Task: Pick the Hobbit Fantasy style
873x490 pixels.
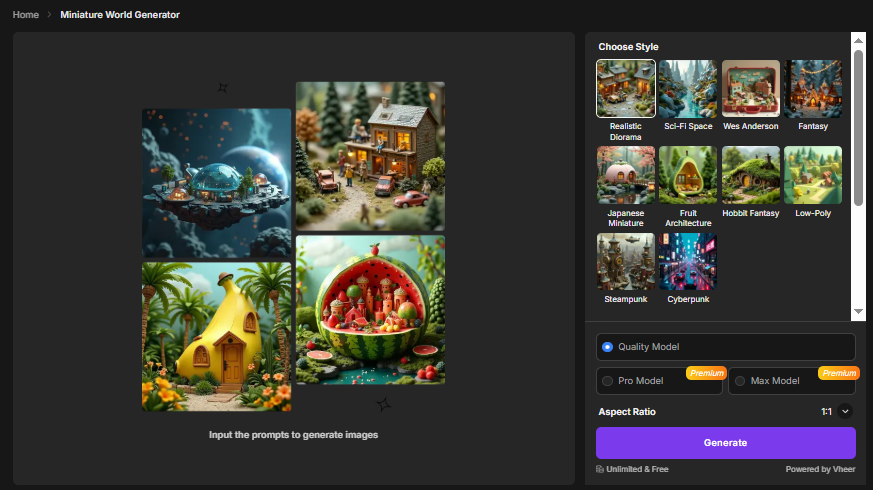Action: [x=750, y=175]
